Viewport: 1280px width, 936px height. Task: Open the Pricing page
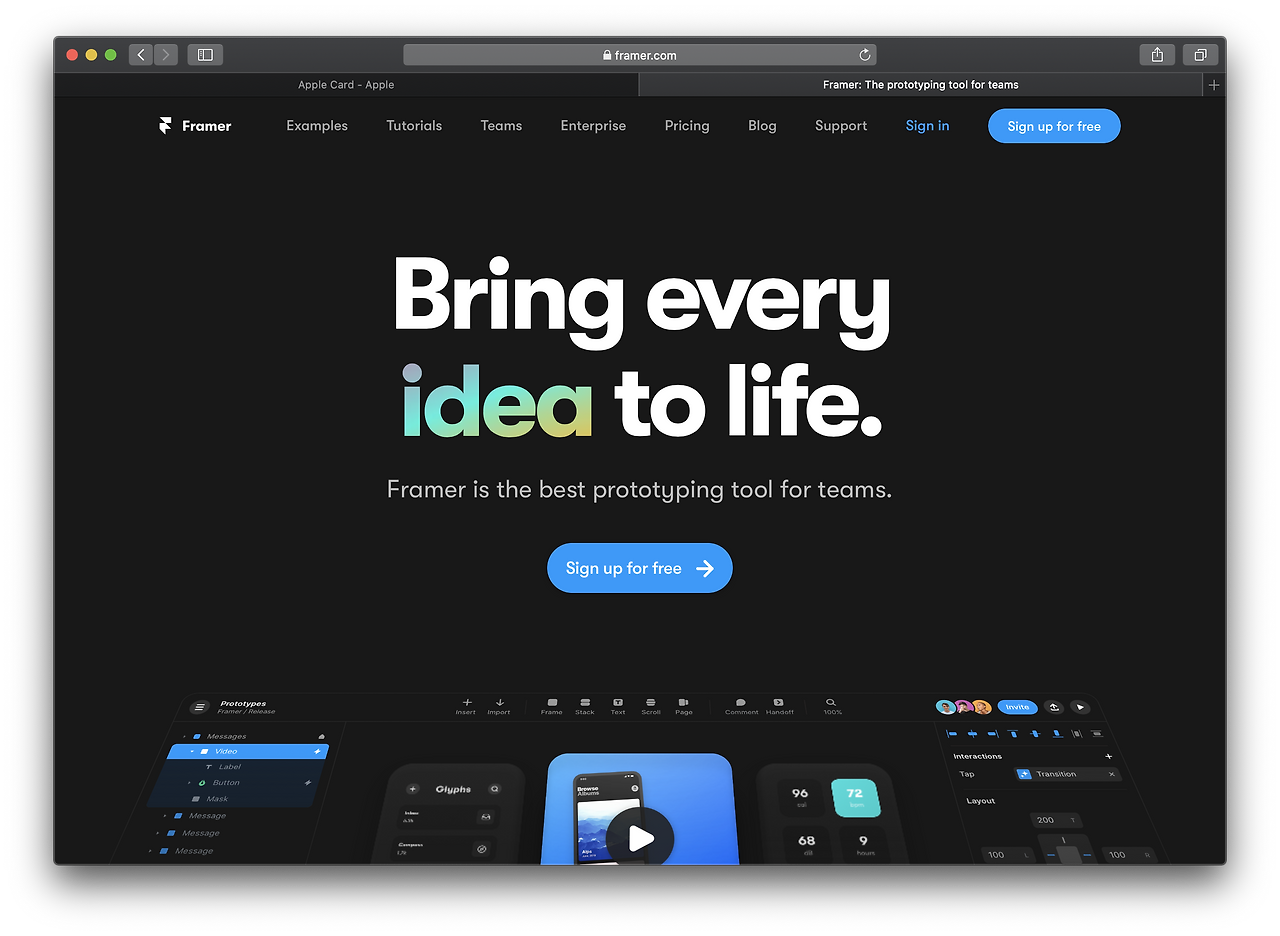pos(687,126)
